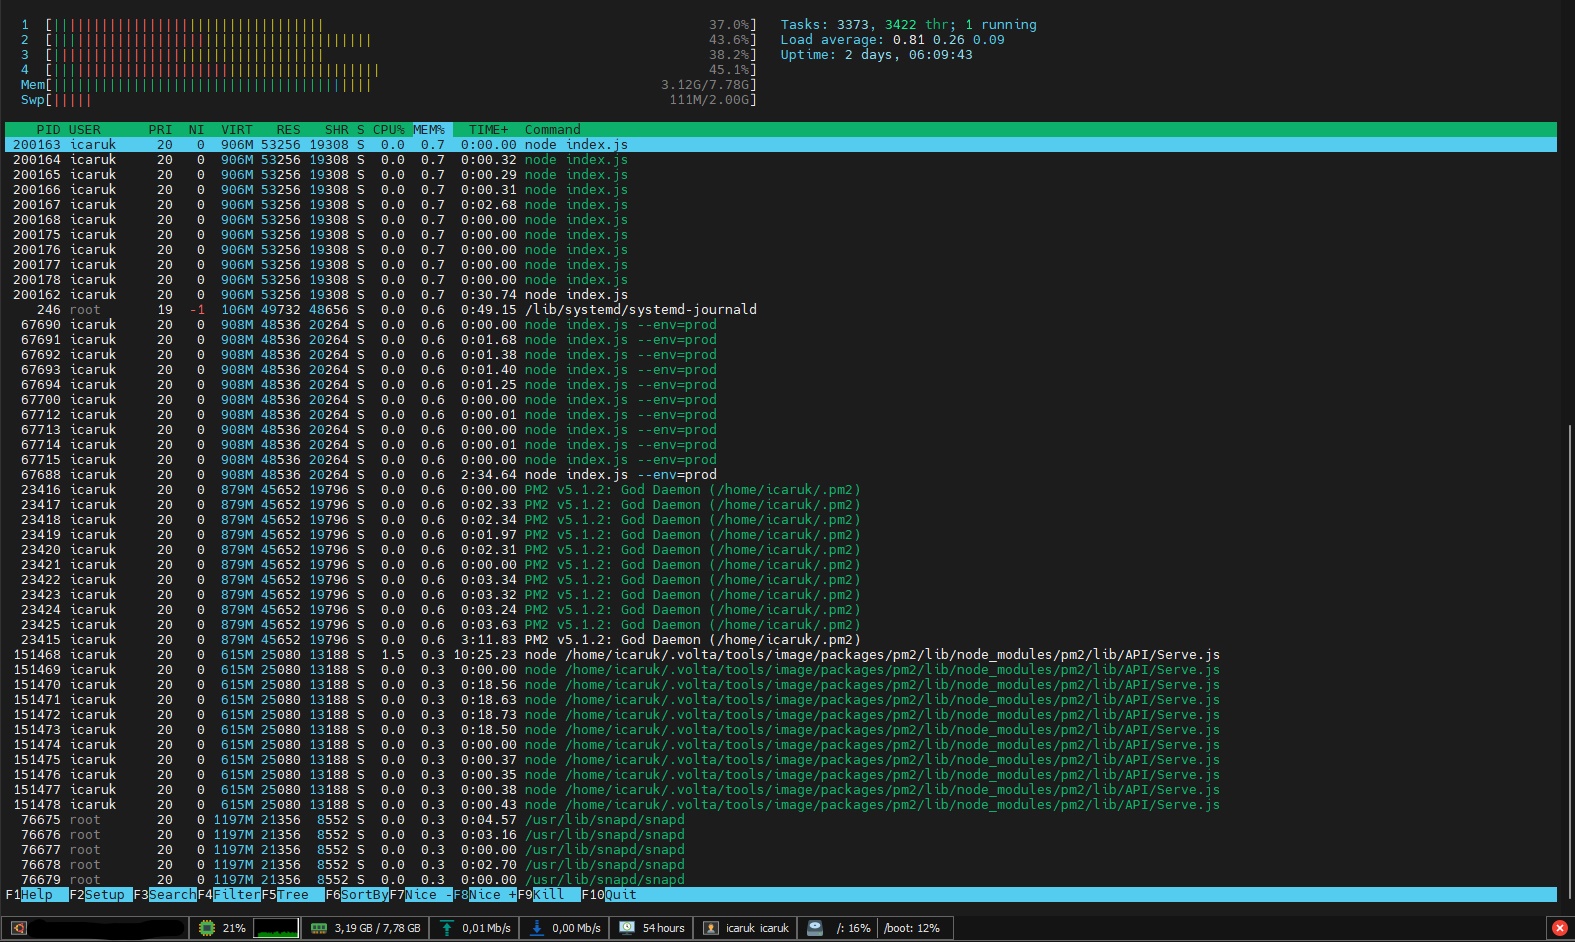This screenshot has width=1575, height=942.
Task: Click the Command column header
Action: [553, 130]
